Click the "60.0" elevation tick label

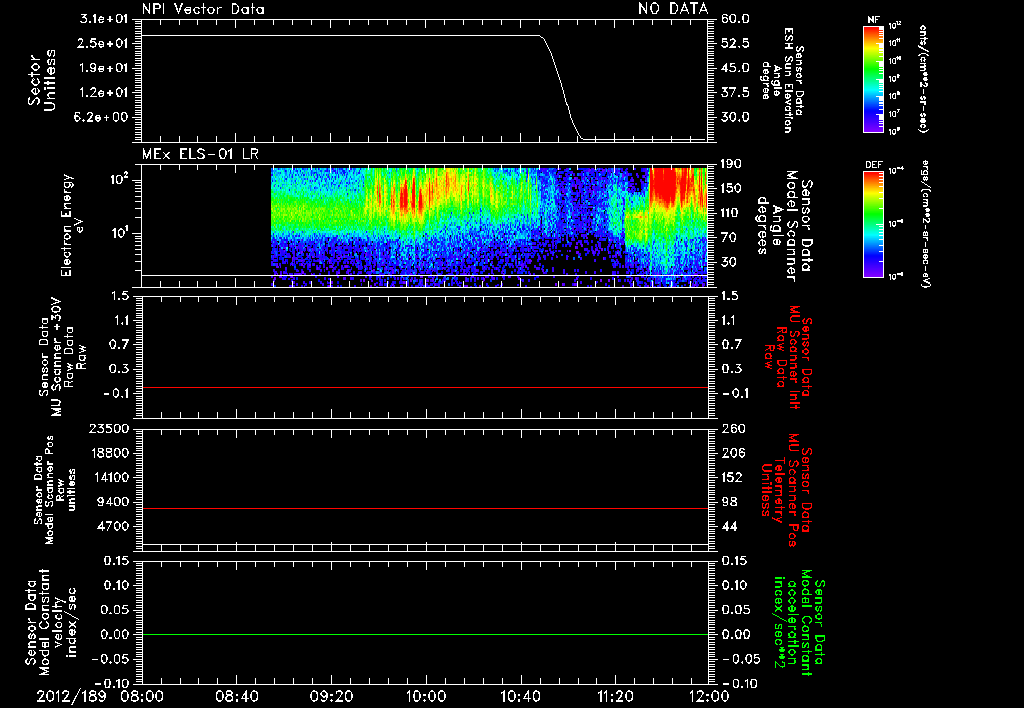[x=735, y=18]
